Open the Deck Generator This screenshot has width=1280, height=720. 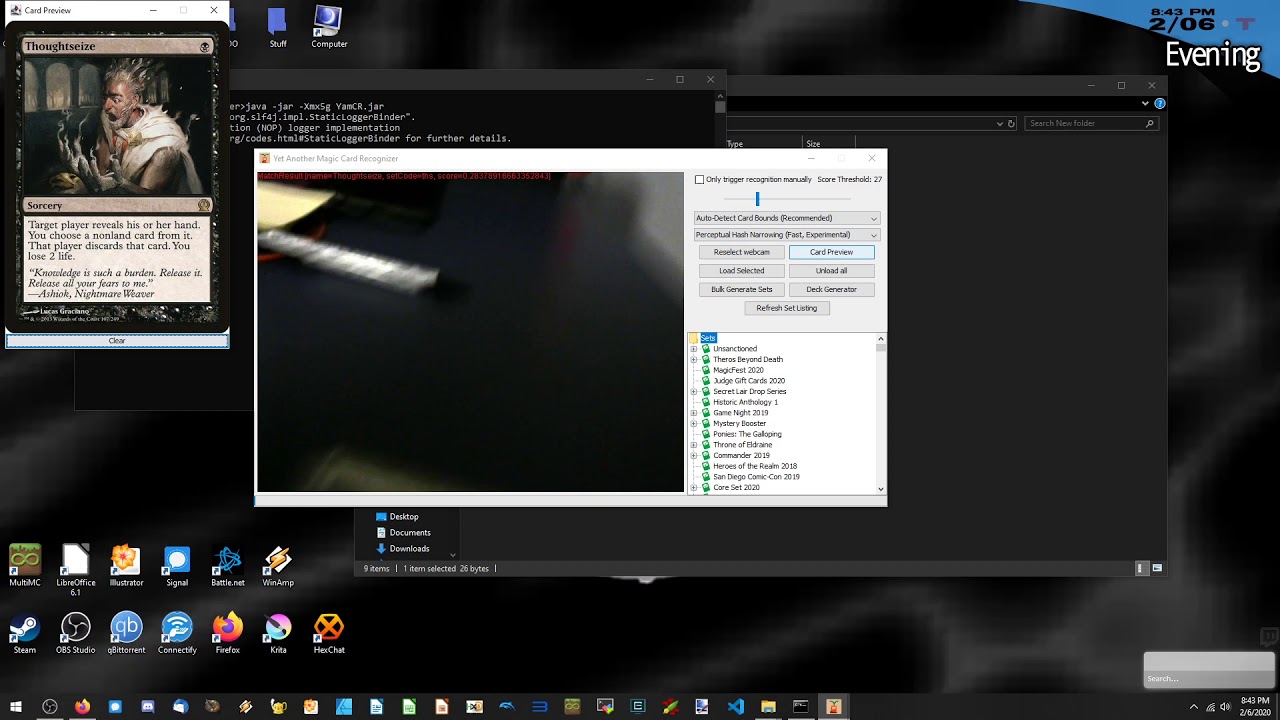(831, 289)
